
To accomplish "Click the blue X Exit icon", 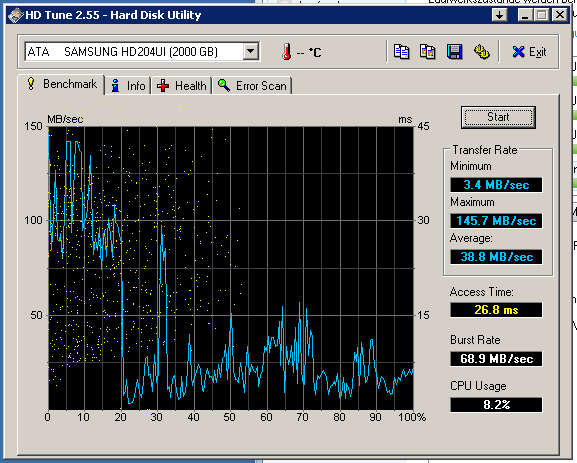I will click(518, 52).
